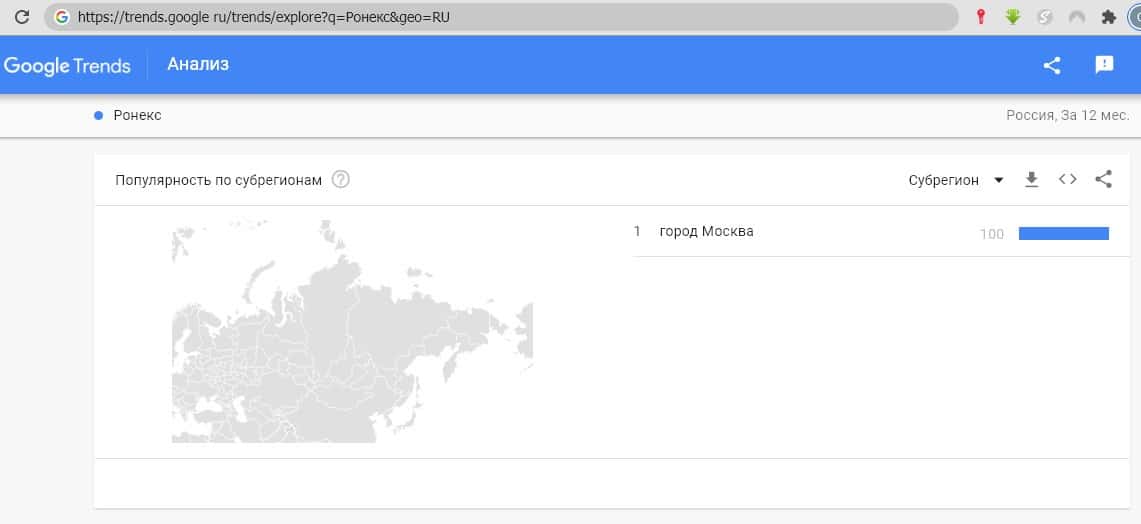Viewport: 1141px width, 524px height.
Task: Click the gray S extension icon
Action: click(x=1045, y=17)
